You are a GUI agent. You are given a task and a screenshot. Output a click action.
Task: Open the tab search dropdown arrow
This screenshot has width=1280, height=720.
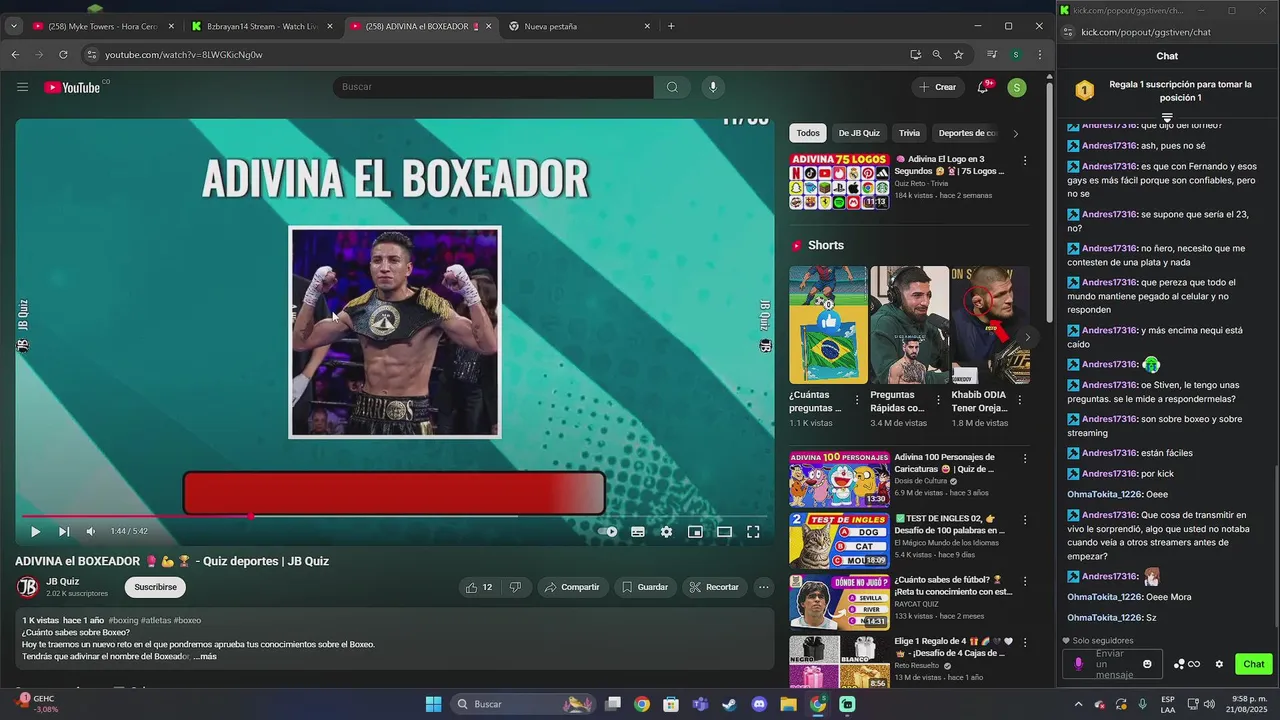pos(13,26)
